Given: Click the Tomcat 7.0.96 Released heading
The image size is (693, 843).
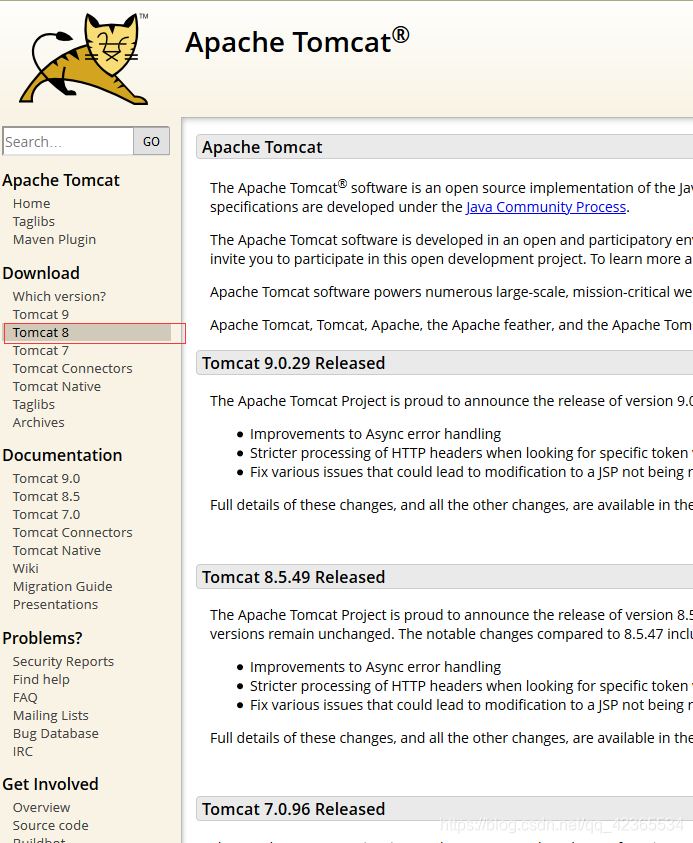Looking at the screenshot, I should point(294,809).
